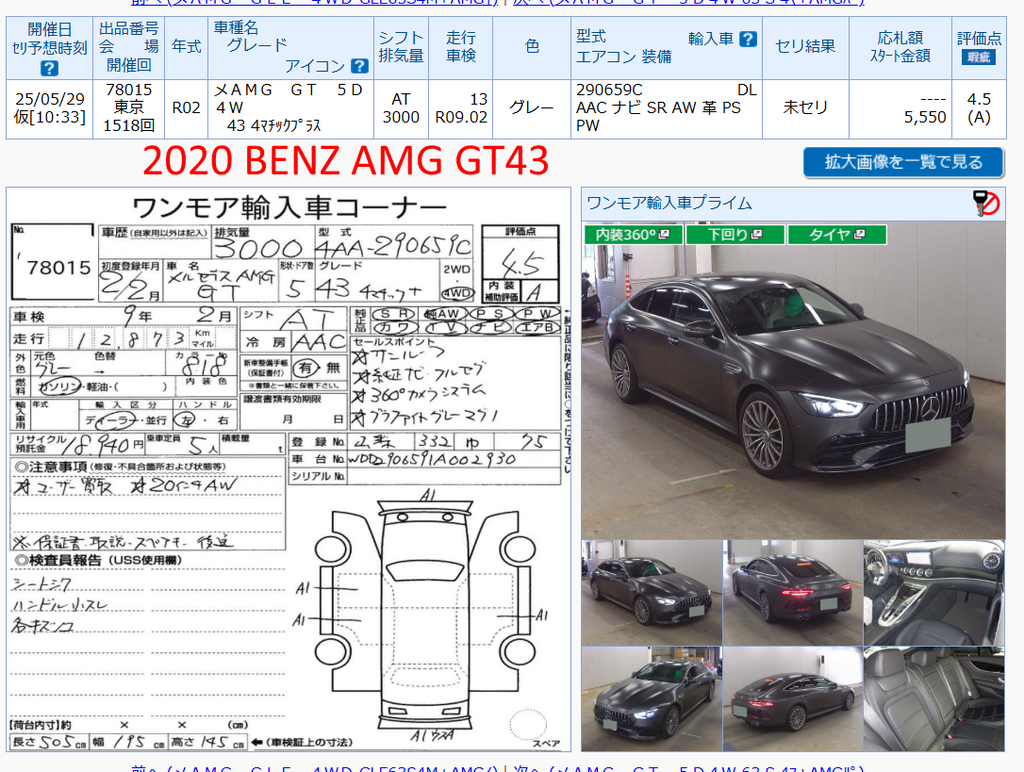Click the 色 column header

(x=532, y=47)
